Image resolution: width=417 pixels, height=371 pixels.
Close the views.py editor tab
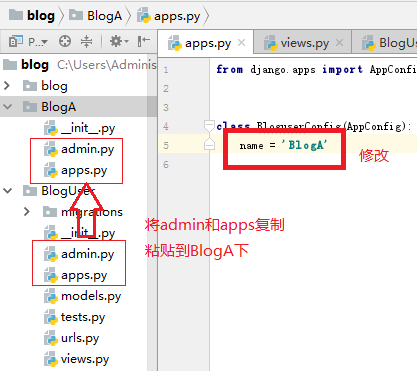[339, 43]
